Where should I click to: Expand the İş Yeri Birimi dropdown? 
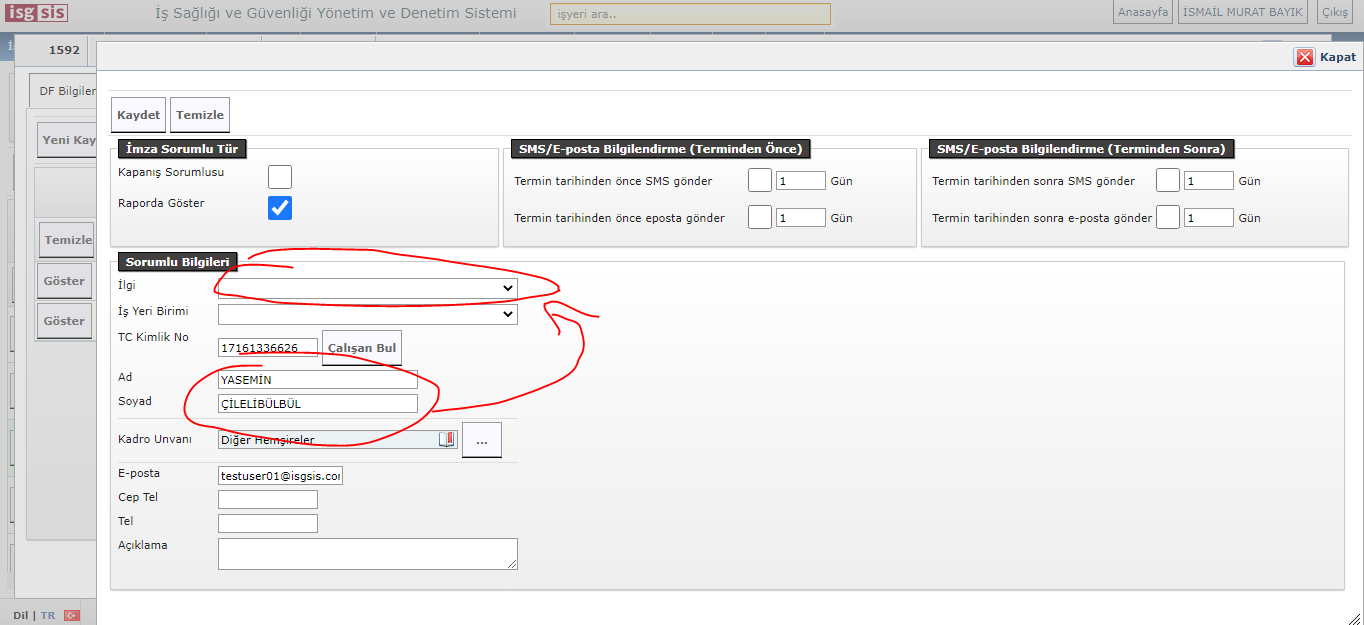click(x=367, y=314)
